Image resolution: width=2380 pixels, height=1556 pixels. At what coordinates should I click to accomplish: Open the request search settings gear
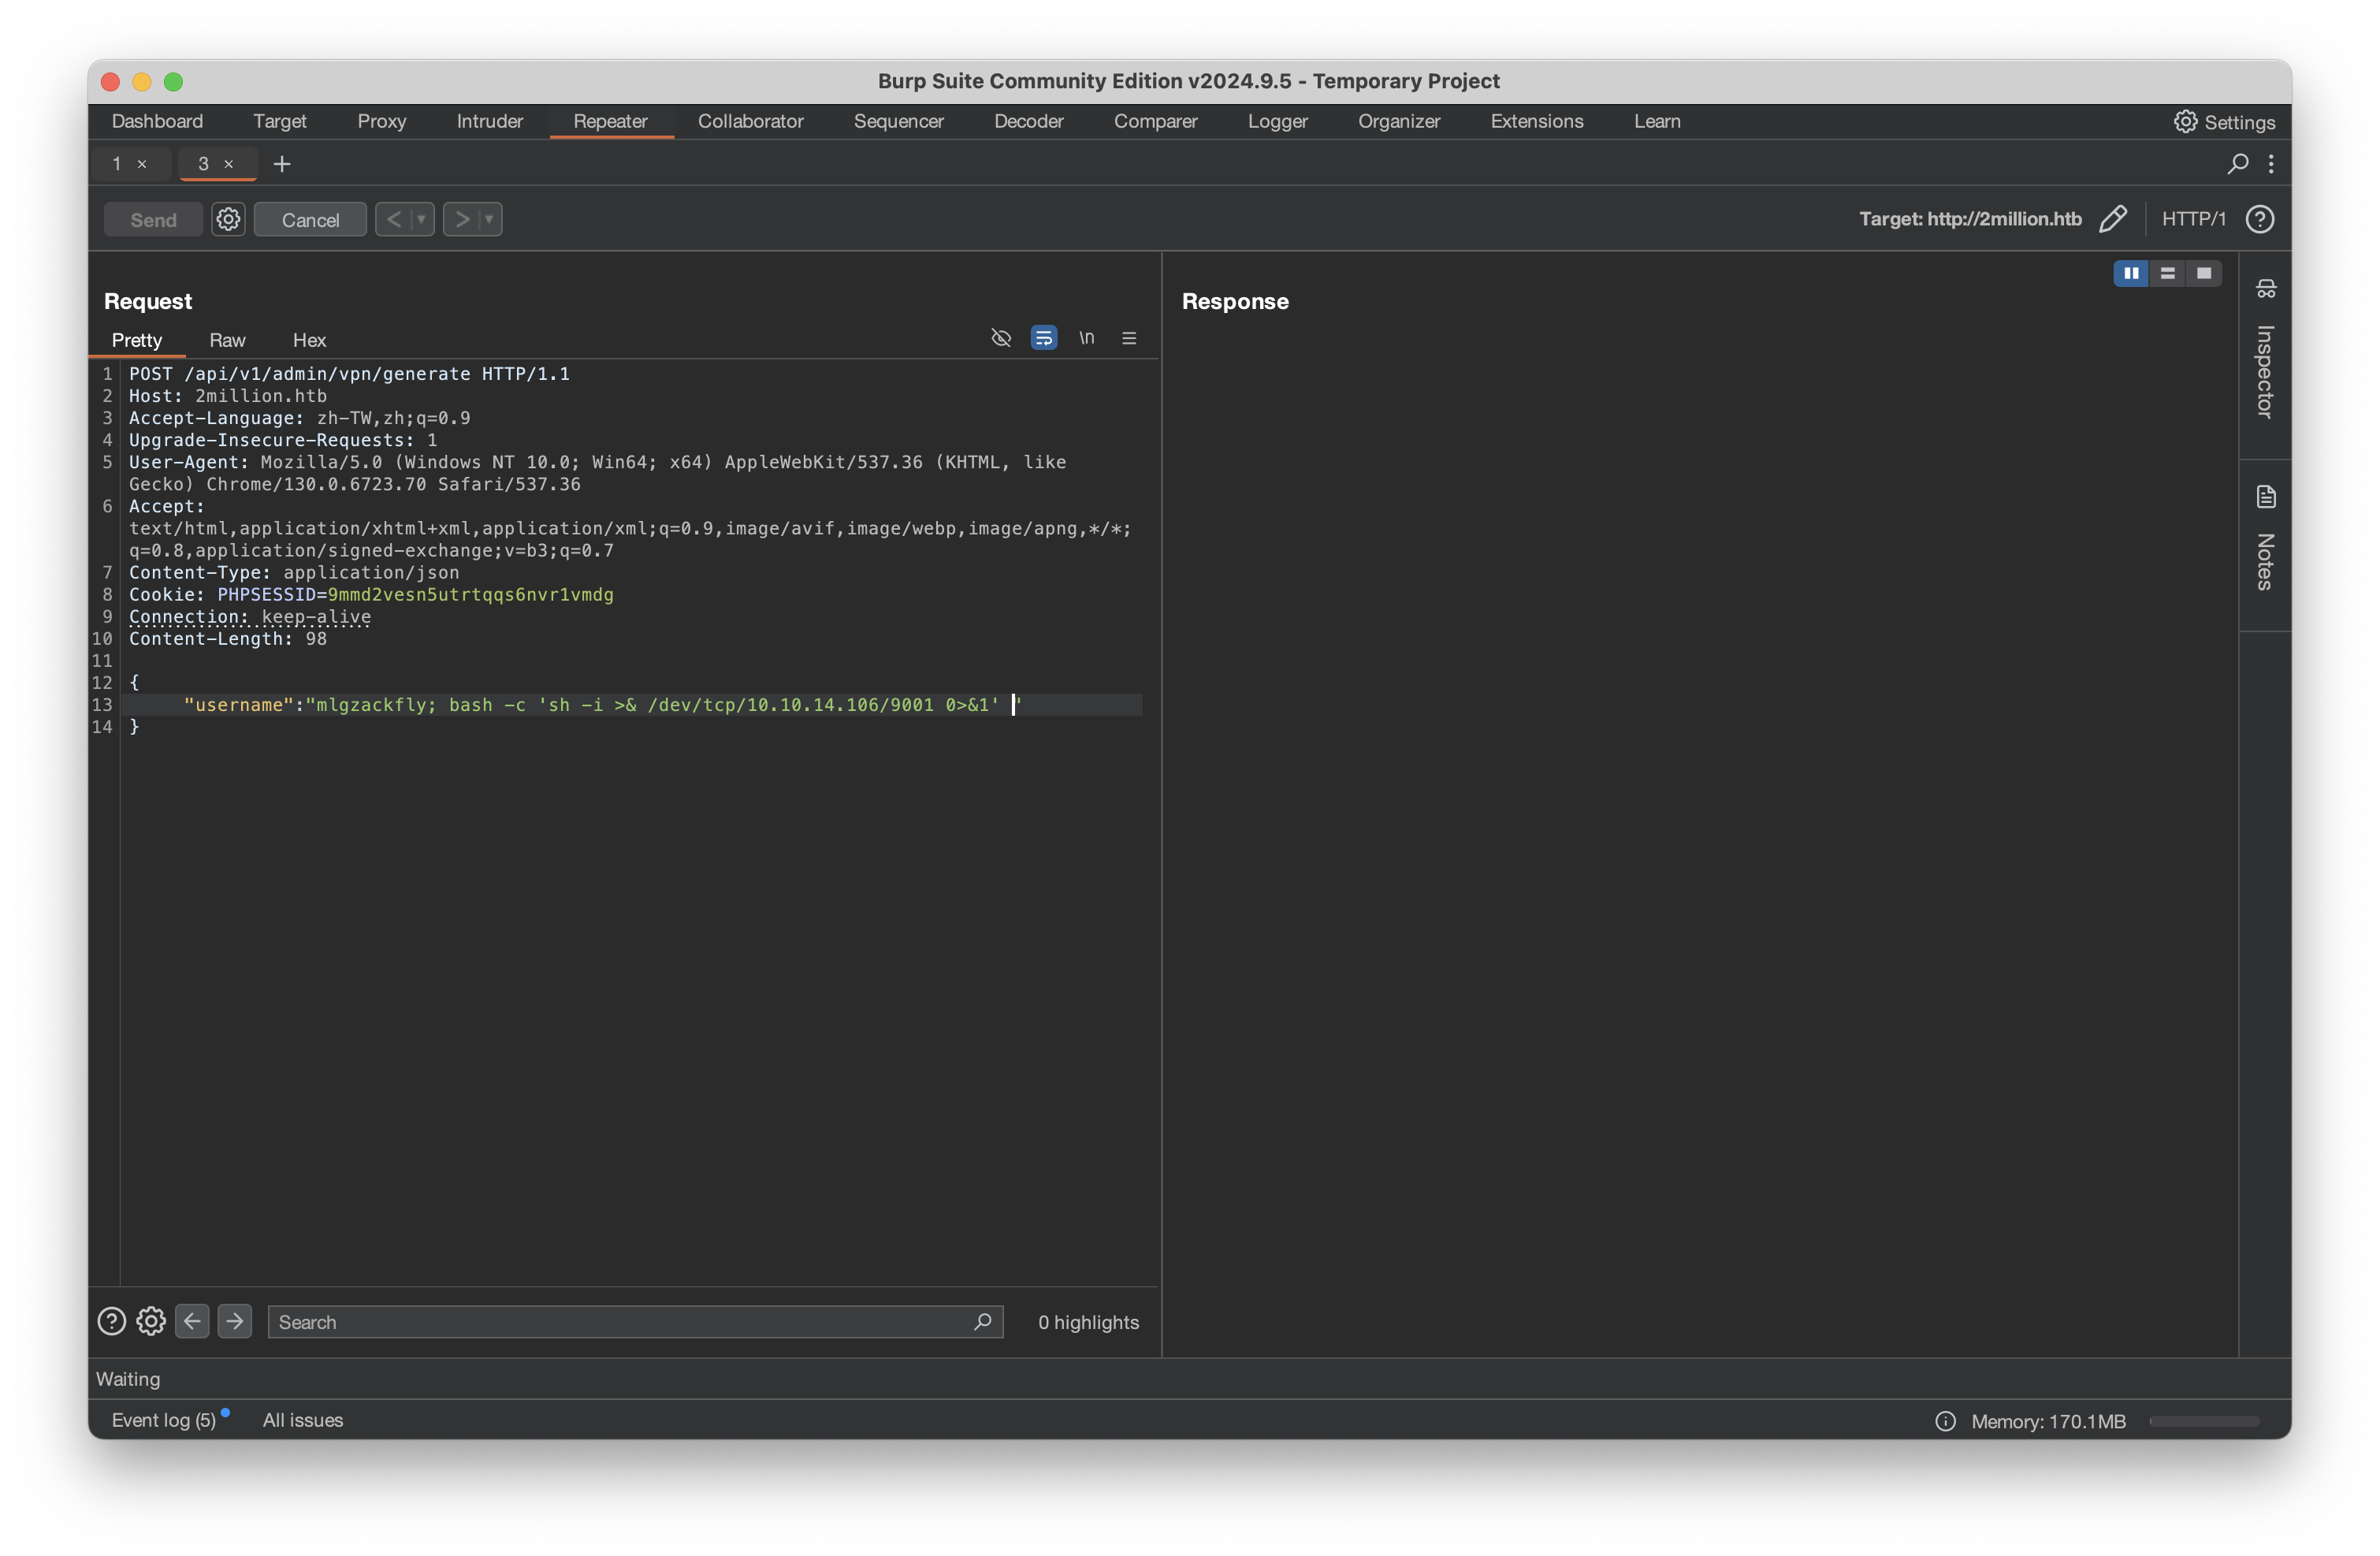[x=151, y=1321]
